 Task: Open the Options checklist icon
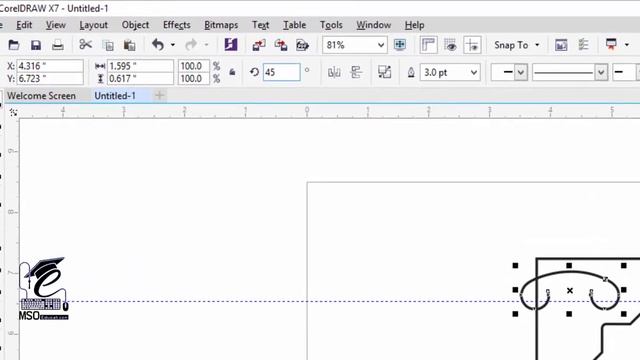[583, 45]
